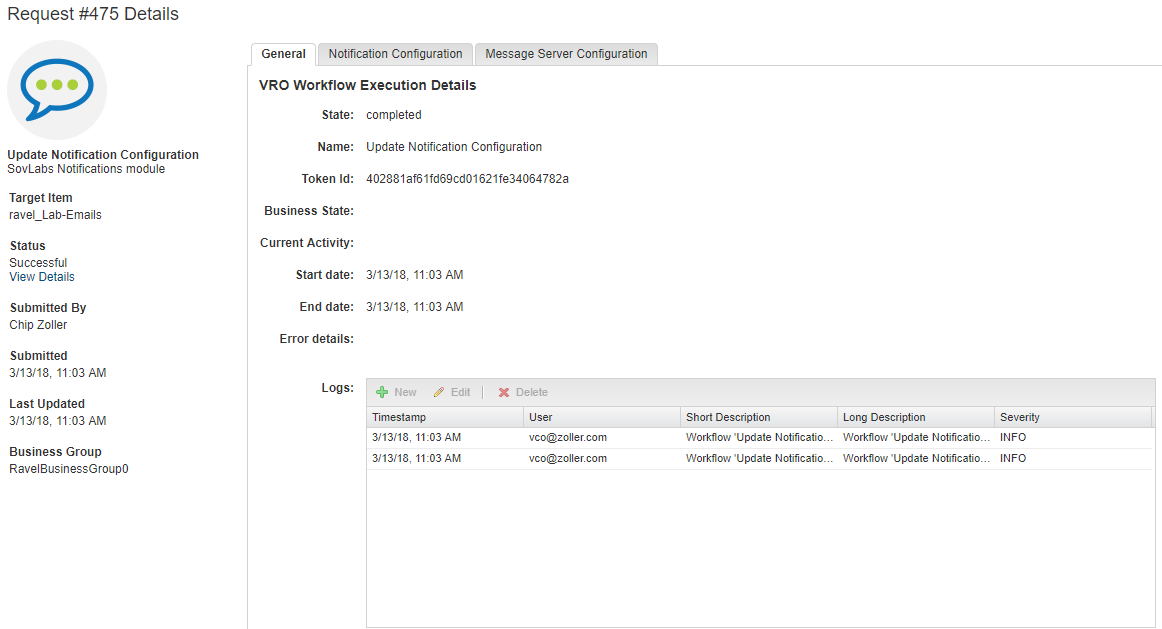1162x629 pixels.
Task: Switch to the General tab
Action: [283, 54]
